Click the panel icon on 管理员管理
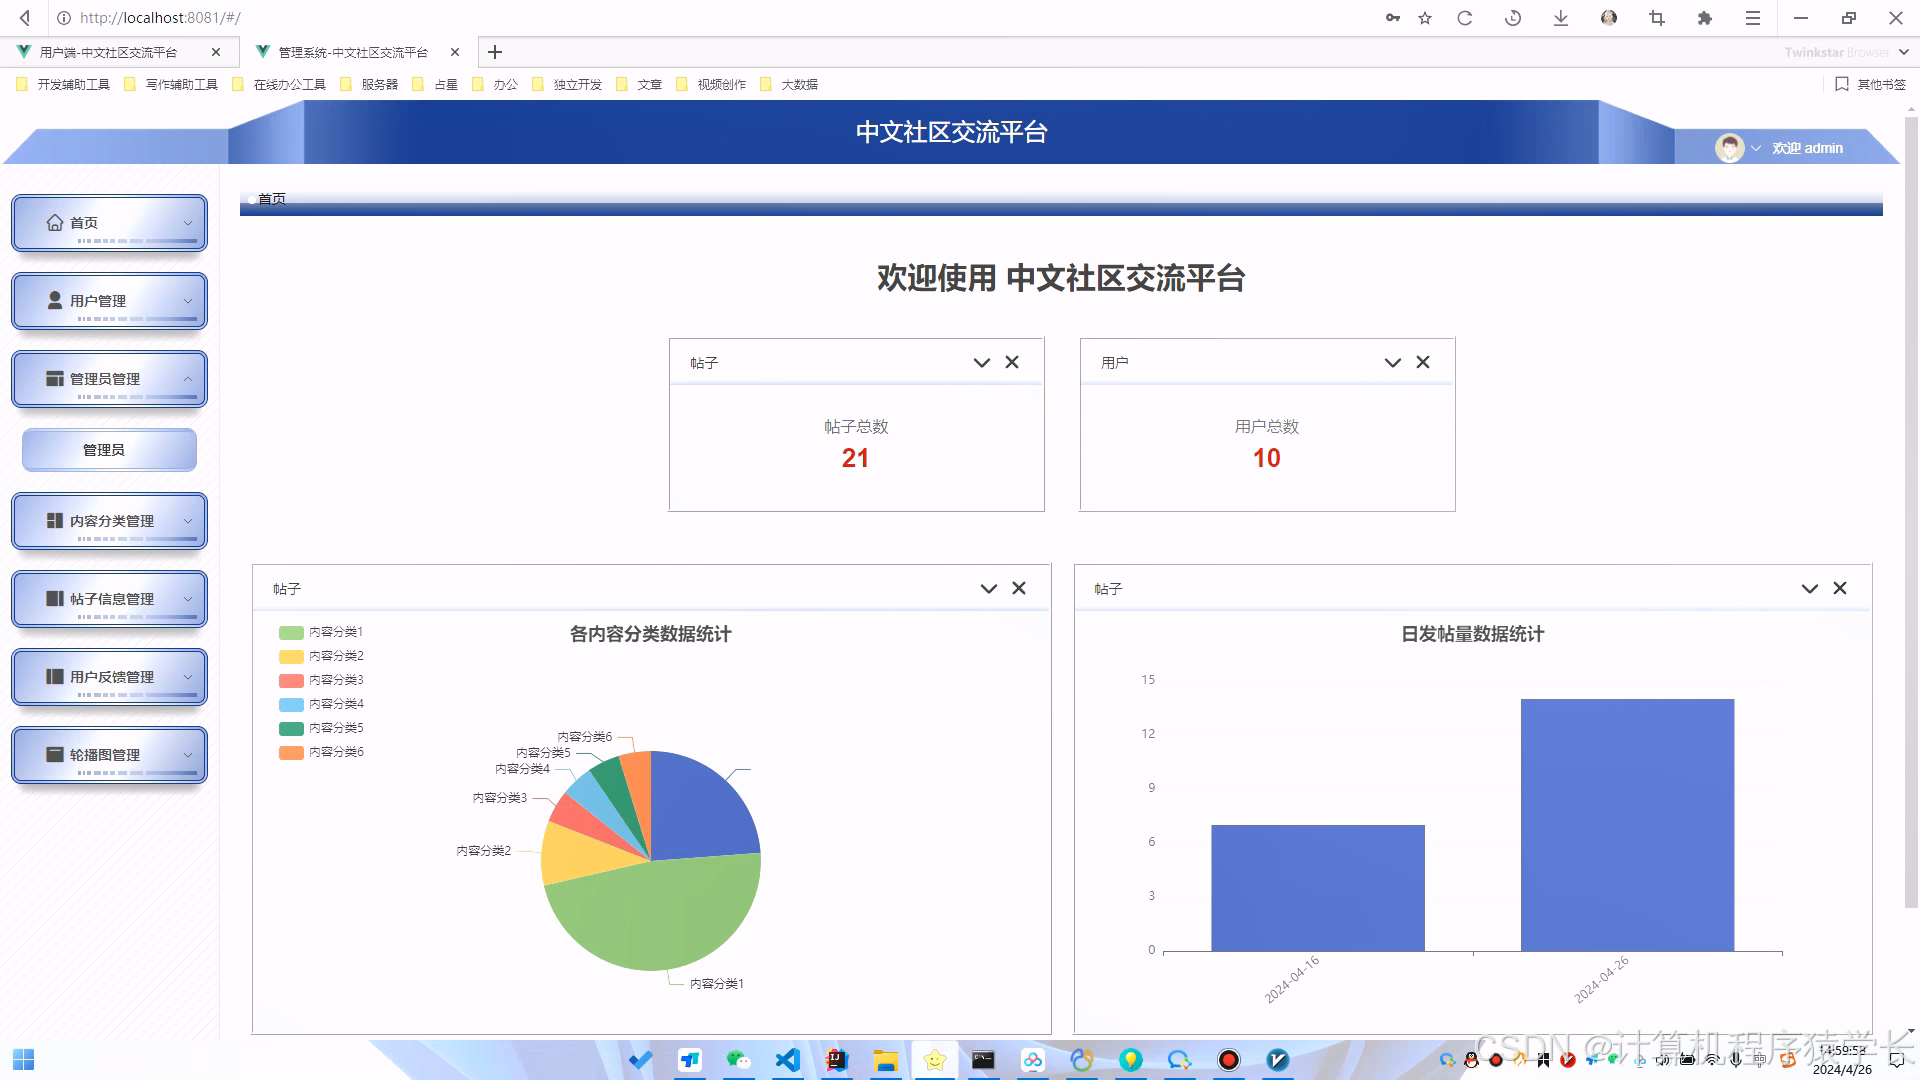This screenshot has width=1920, height=1080. 55,377
